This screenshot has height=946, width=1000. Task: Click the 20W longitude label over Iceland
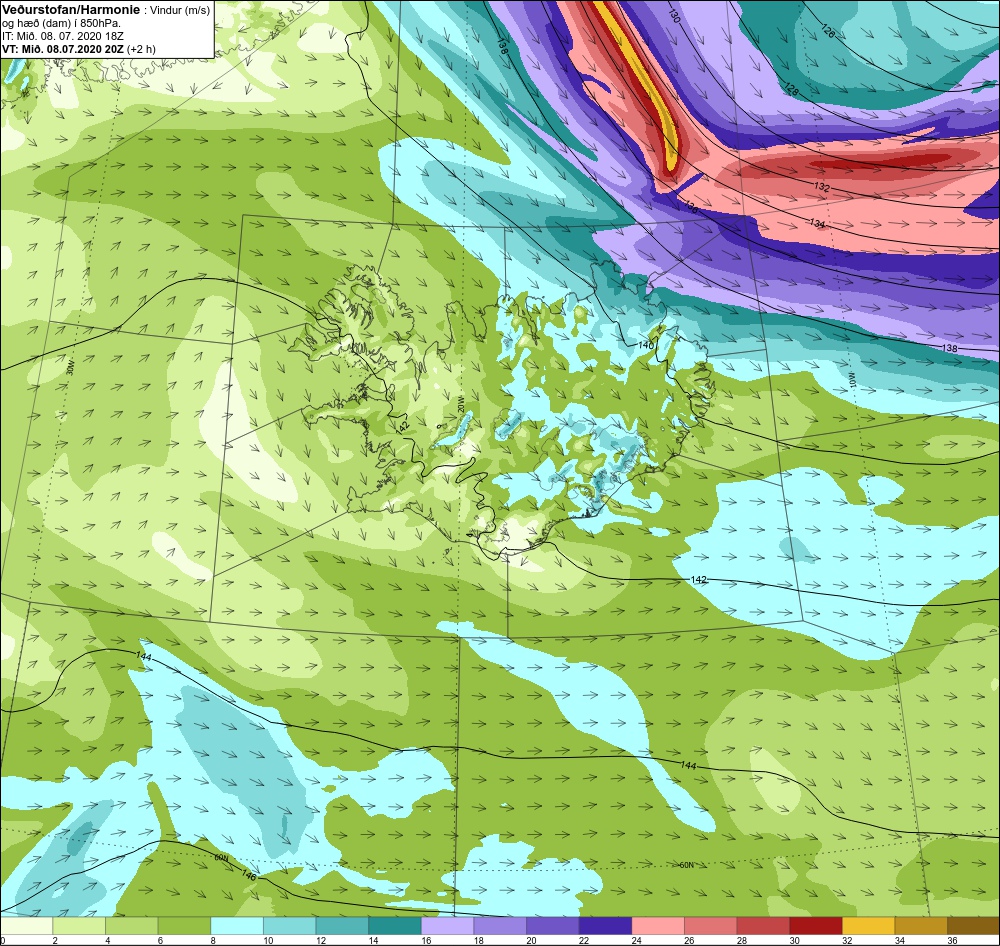click(460, 403)
